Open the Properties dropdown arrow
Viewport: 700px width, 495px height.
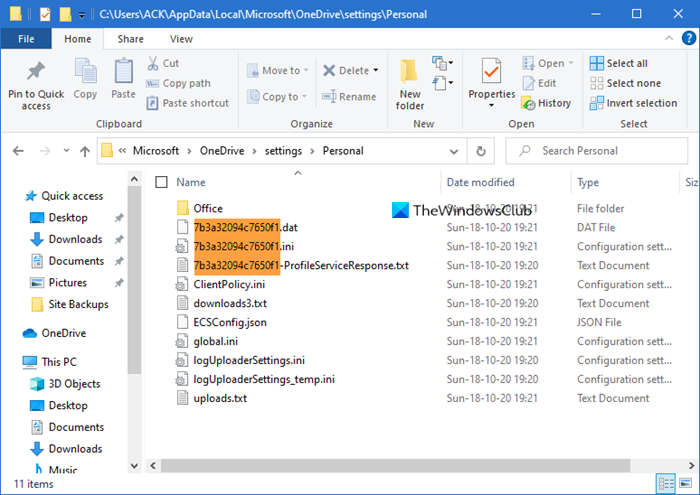pos(492,105)
